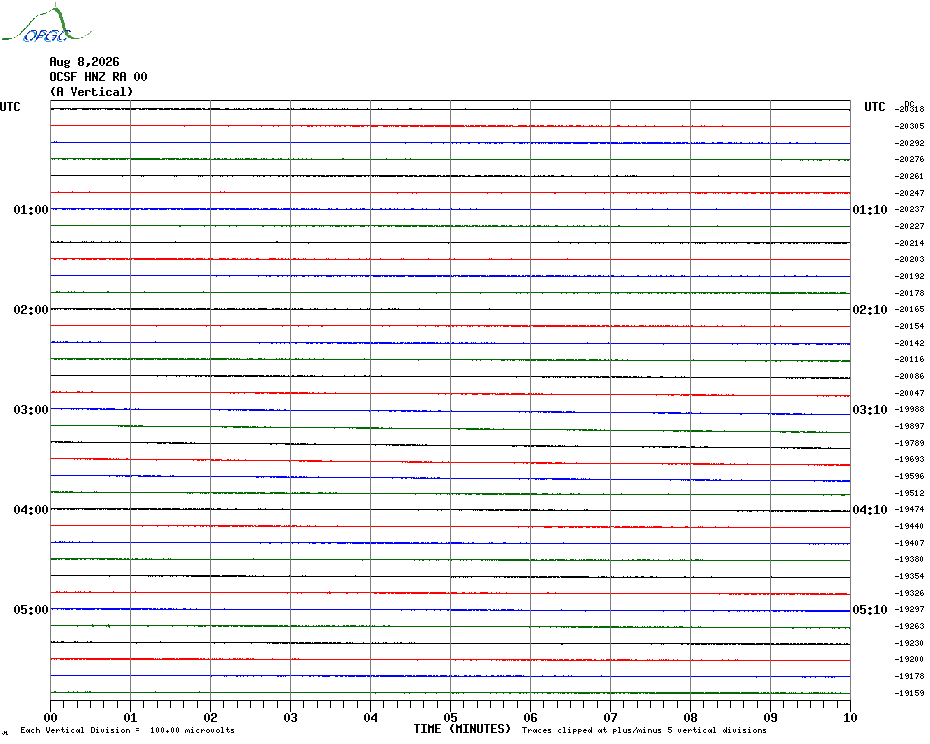Click the DC offset value '-19789'

coord(909,443)
